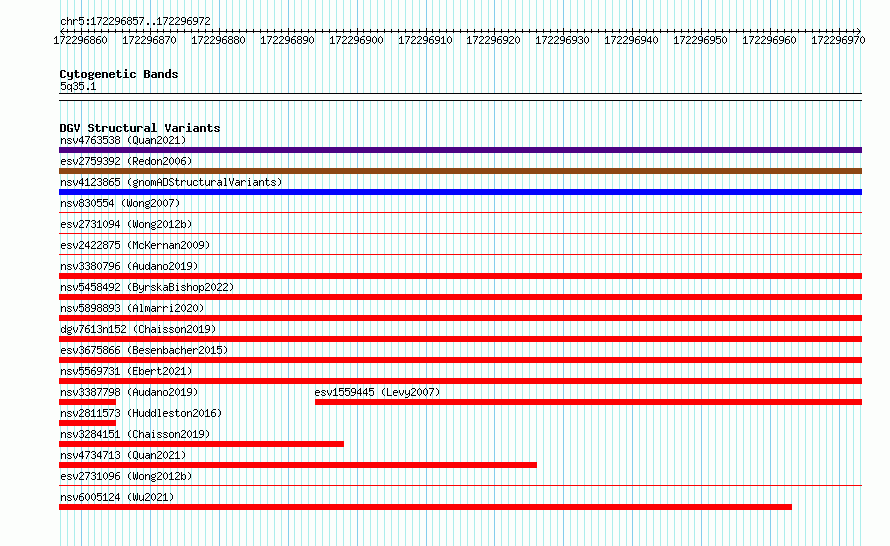Select the short red bar under nsv3387798
The image size is (890, 546).
(x=87, y=402)
